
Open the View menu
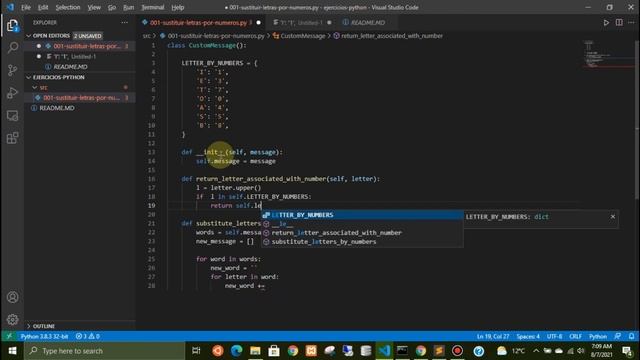tap(94, 7)
